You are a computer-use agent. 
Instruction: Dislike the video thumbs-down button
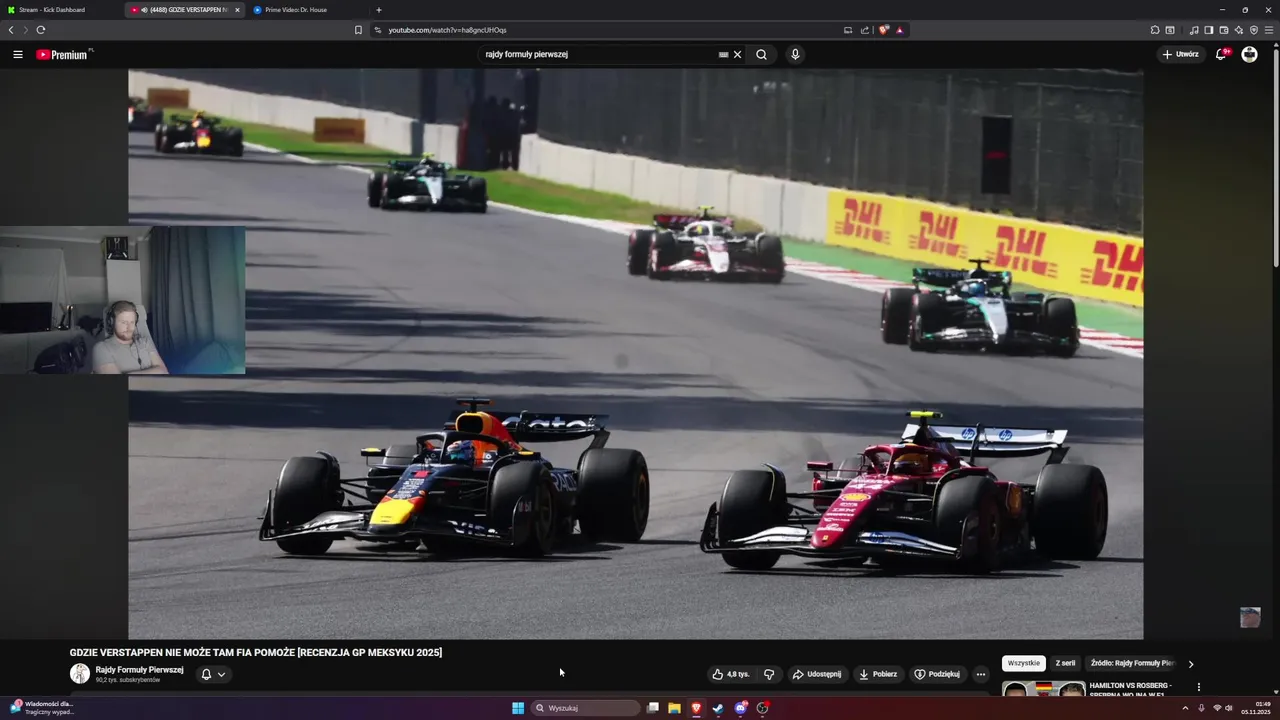pyautogui.click(x=769, y=674)
